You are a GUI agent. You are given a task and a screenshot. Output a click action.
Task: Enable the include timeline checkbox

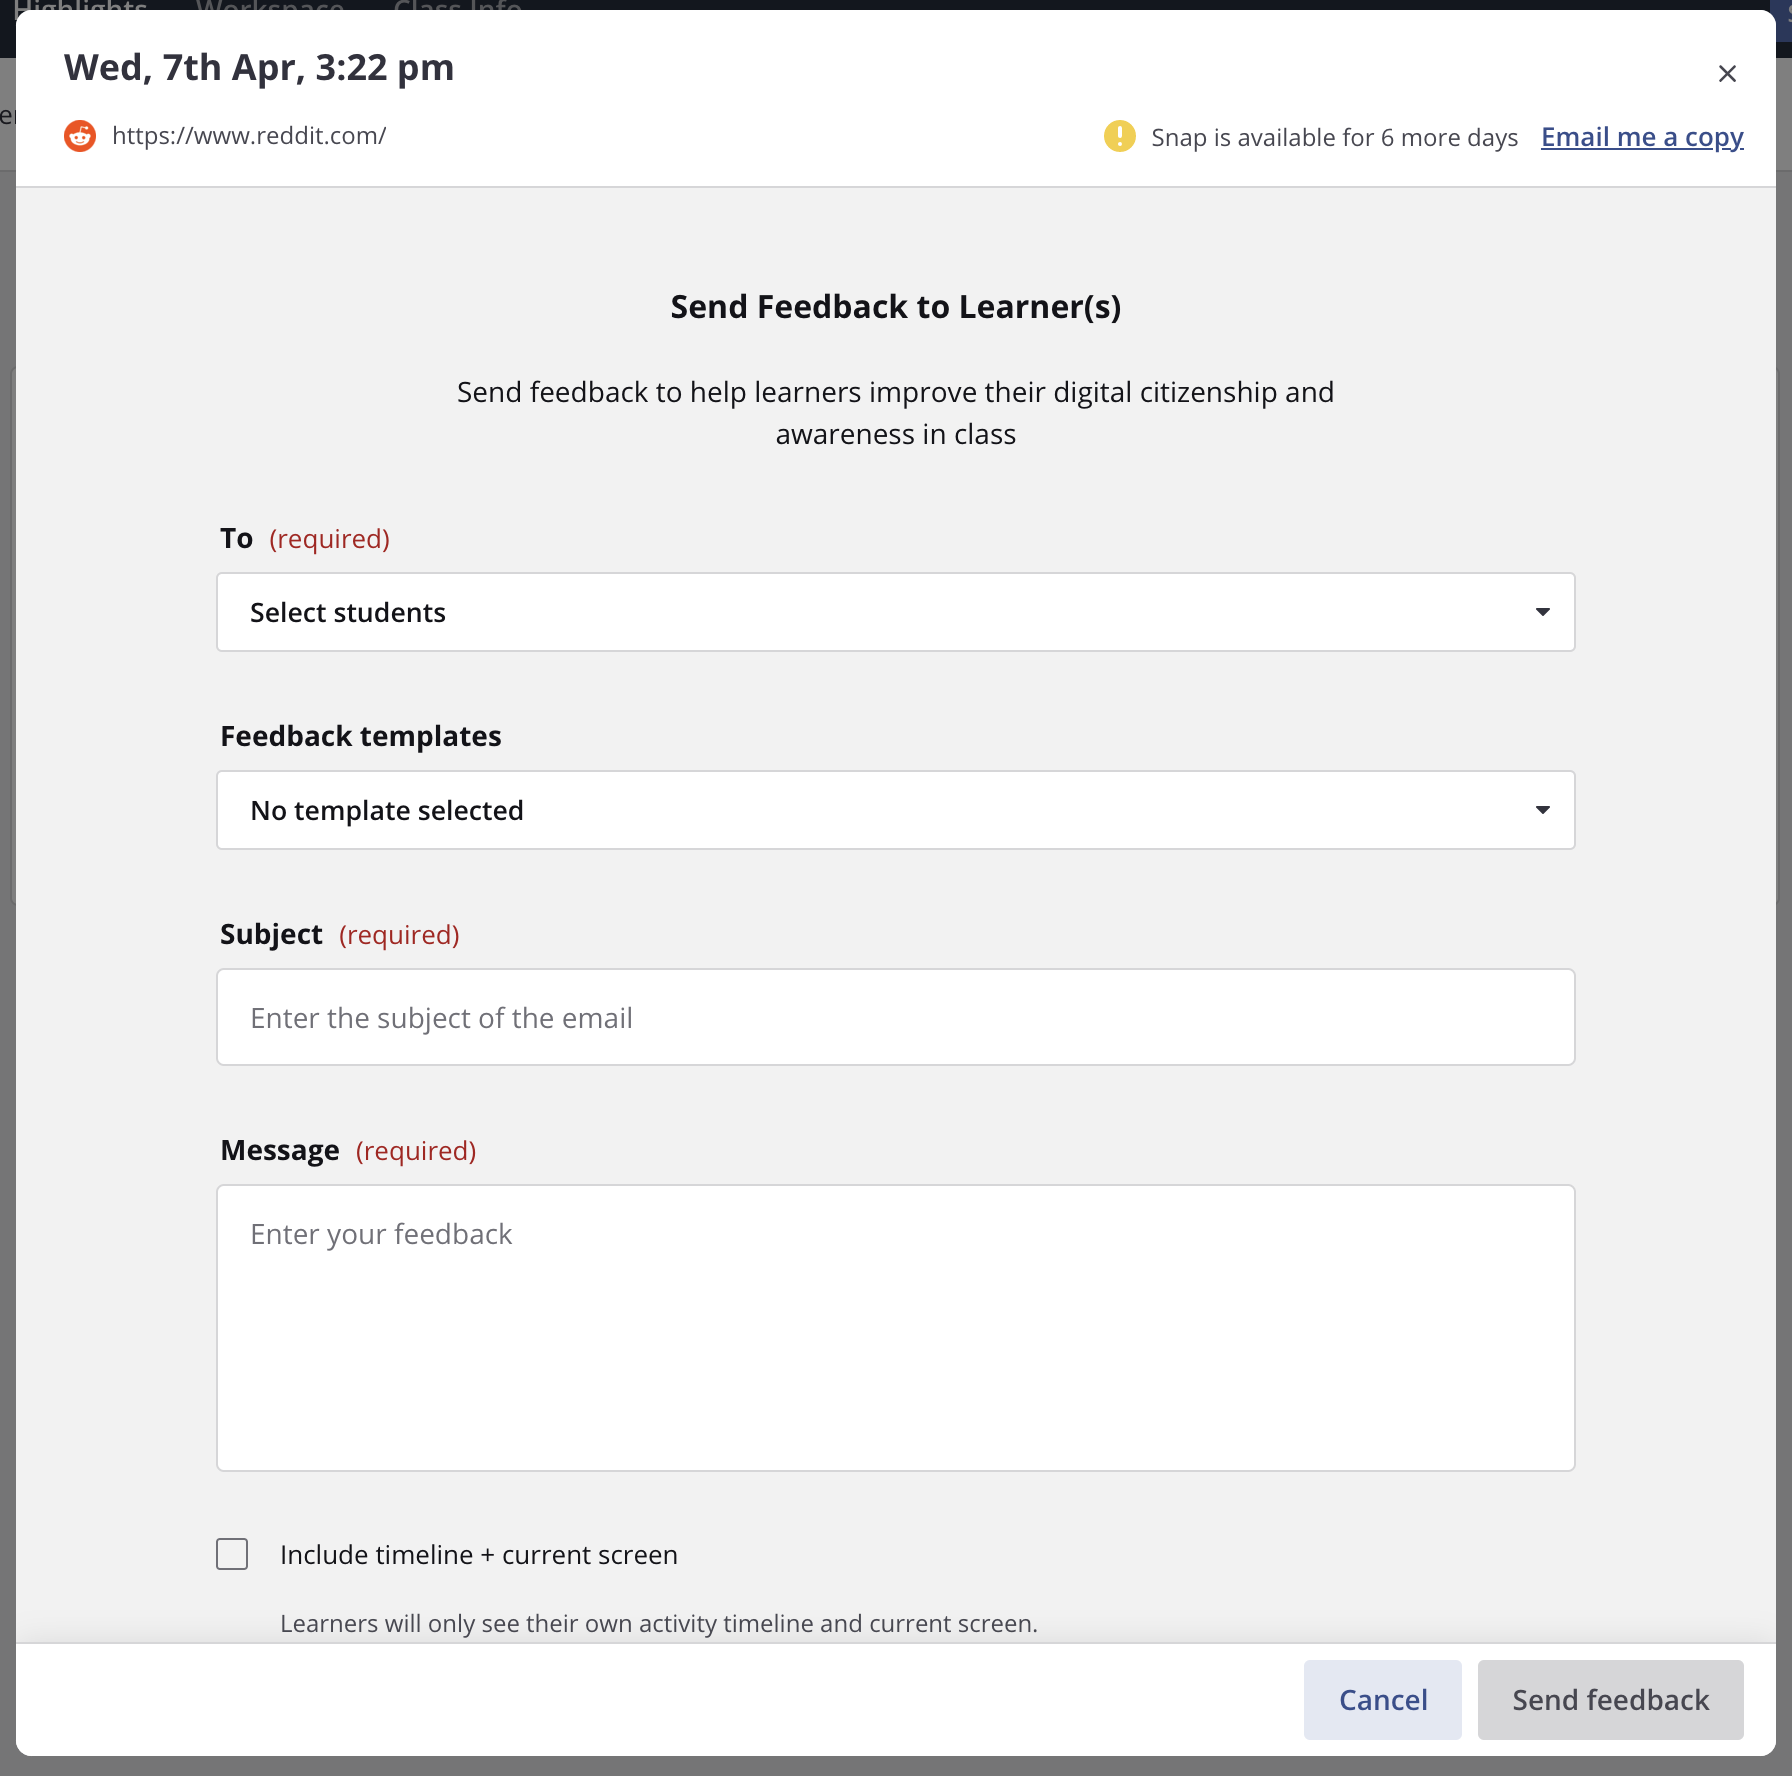(x=232, y=1554)
